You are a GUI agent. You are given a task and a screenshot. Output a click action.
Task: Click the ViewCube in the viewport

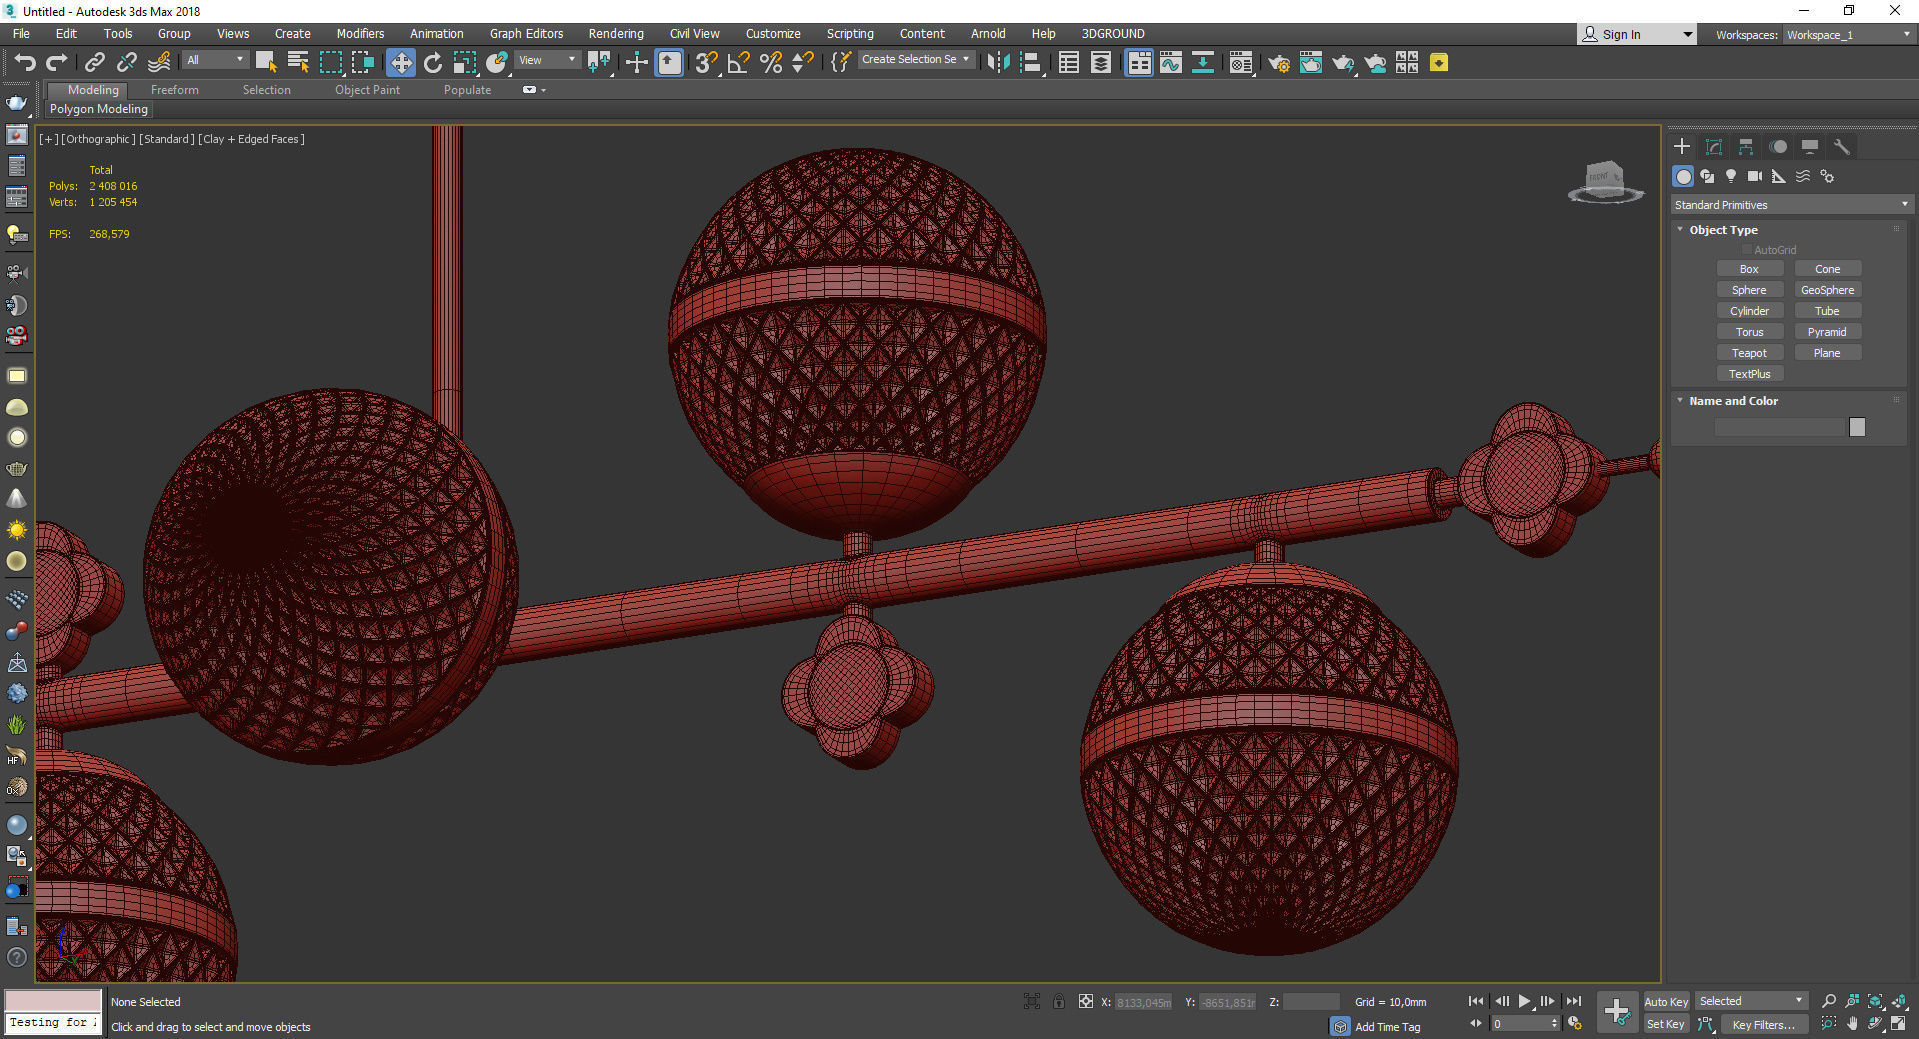coord(1605,182)
